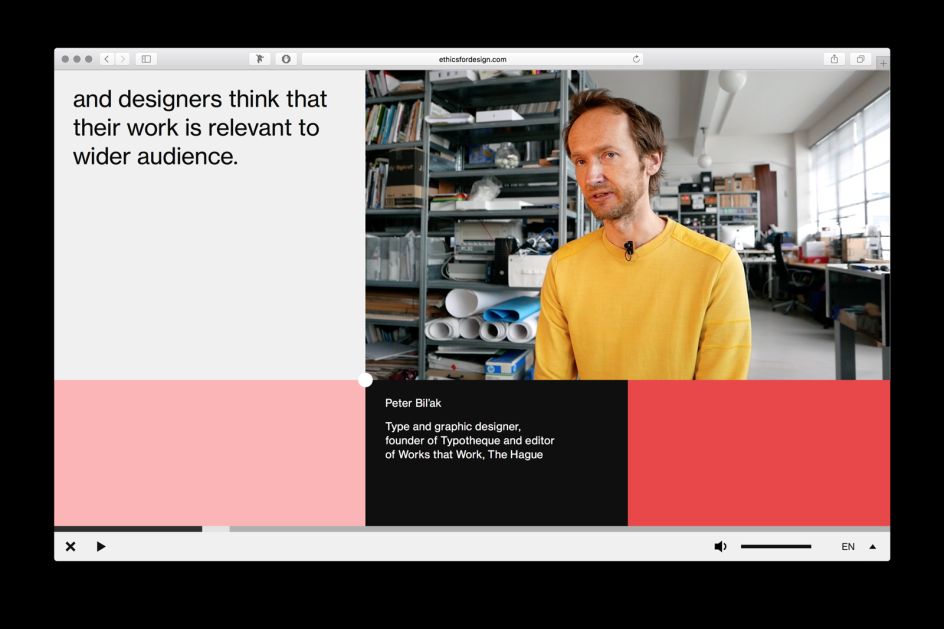Navigate back with the back arrow

pos(106,58)
